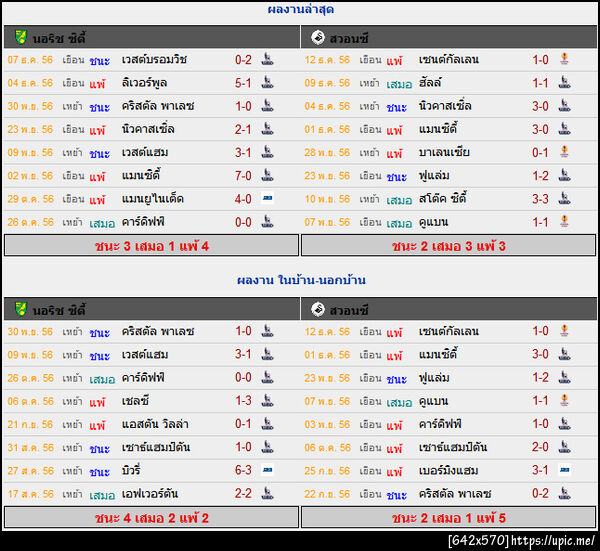This screenshot has width=600, height=551.
Task: Click the score 4-0 against แมนยูไนเต็ด
Action: (x=243, y=199)
